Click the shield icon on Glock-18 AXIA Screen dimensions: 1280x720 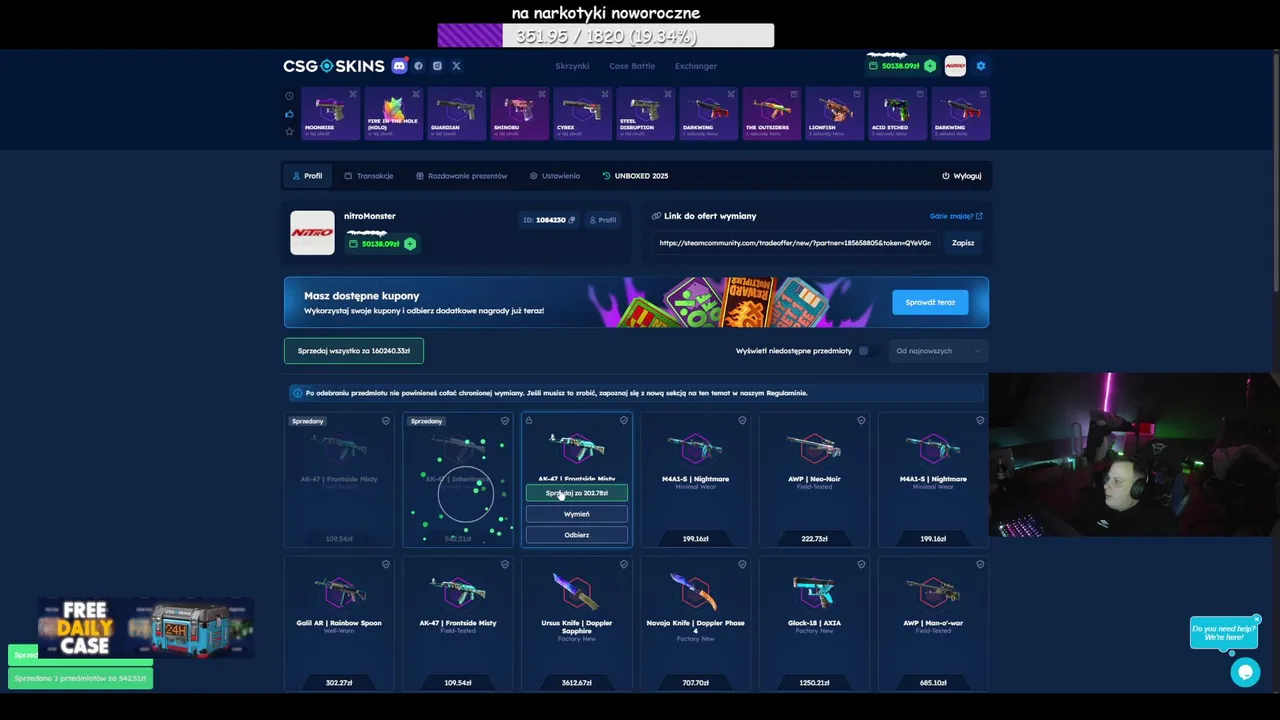tap(861, 564)
